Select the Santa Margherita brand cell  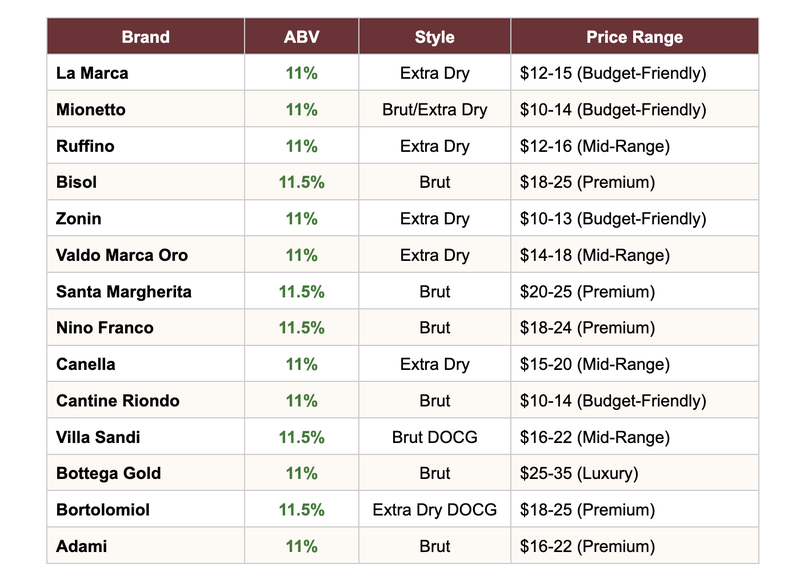point(124,291)
